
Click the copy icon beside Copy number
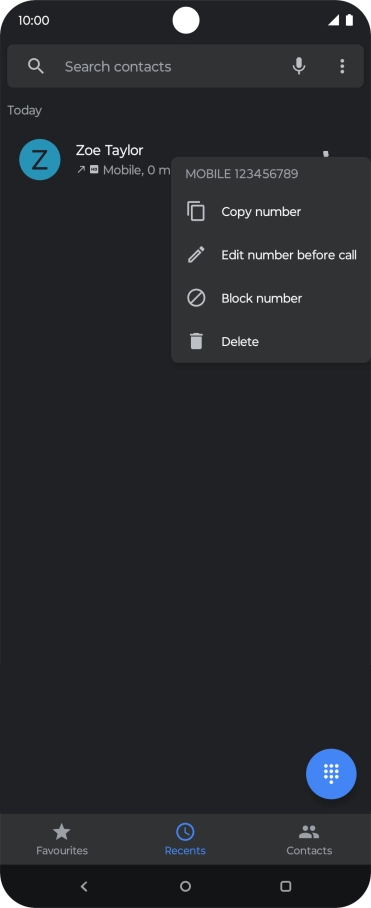point(196,211)
